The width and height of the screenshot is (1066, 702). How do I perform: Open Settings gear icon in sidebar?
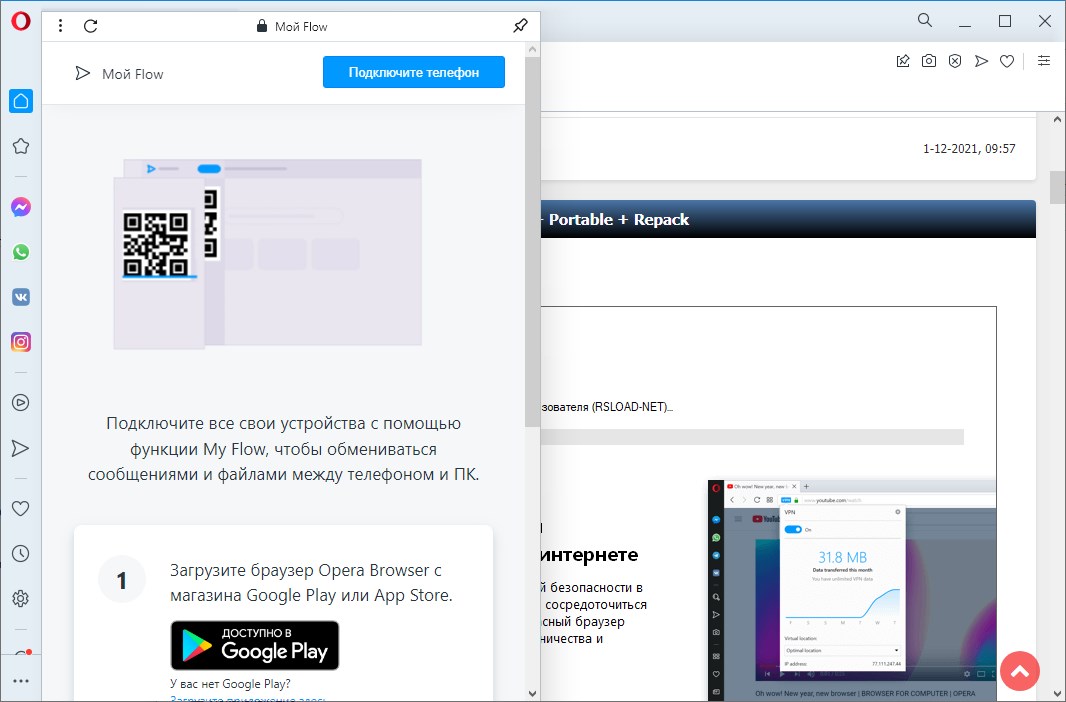click(21, 599)
